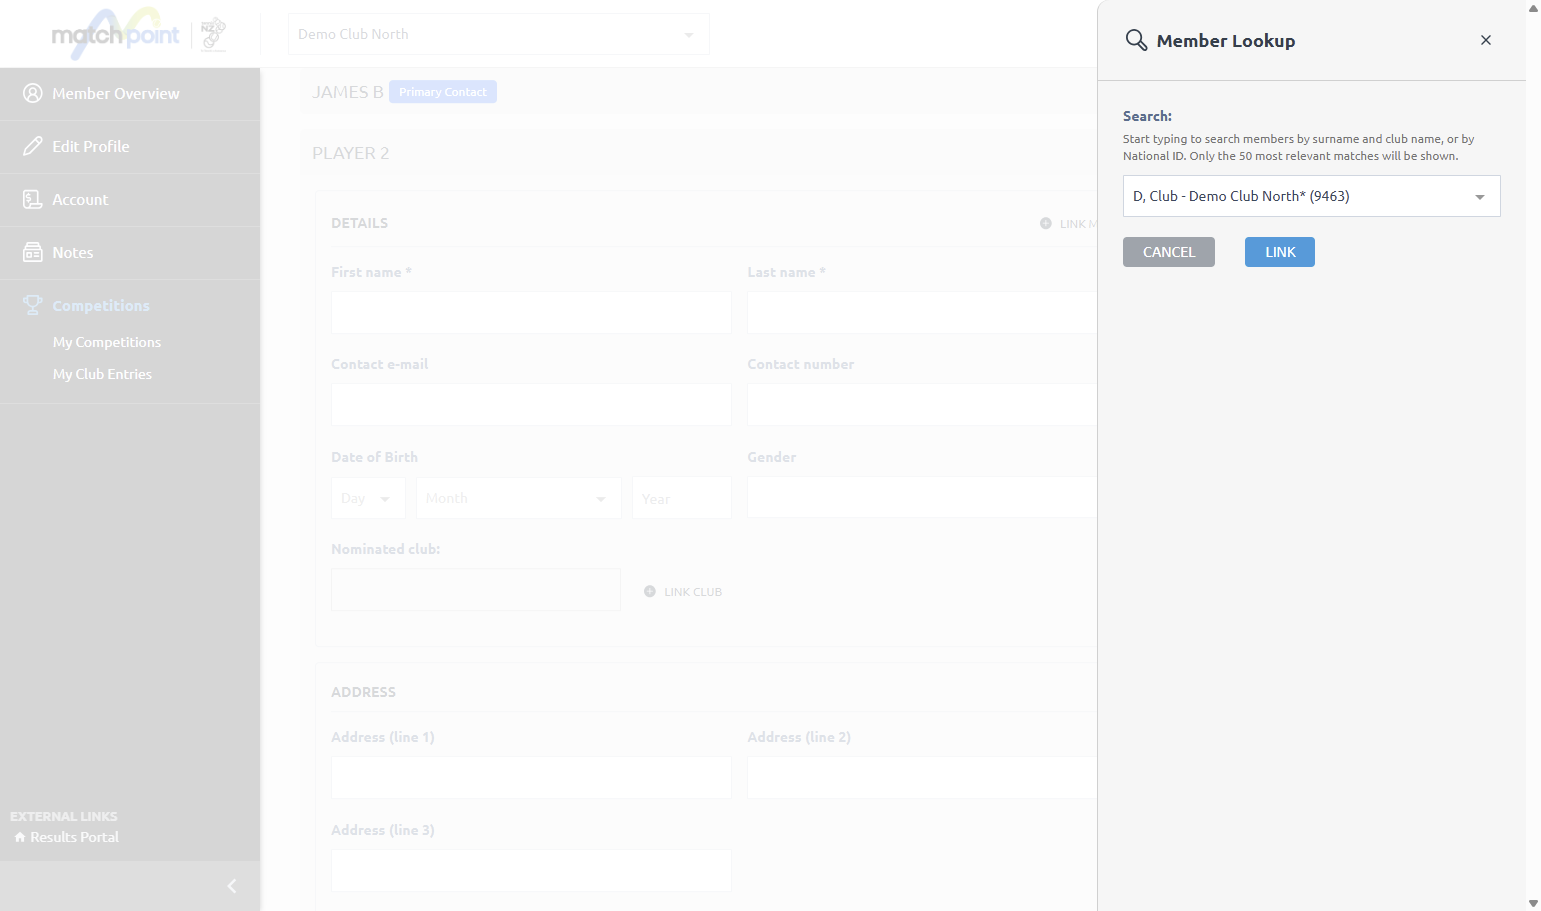This screenshot has width=1541, height=911.
Task: Click the Address (line 3) field
Action: (531, 870)
